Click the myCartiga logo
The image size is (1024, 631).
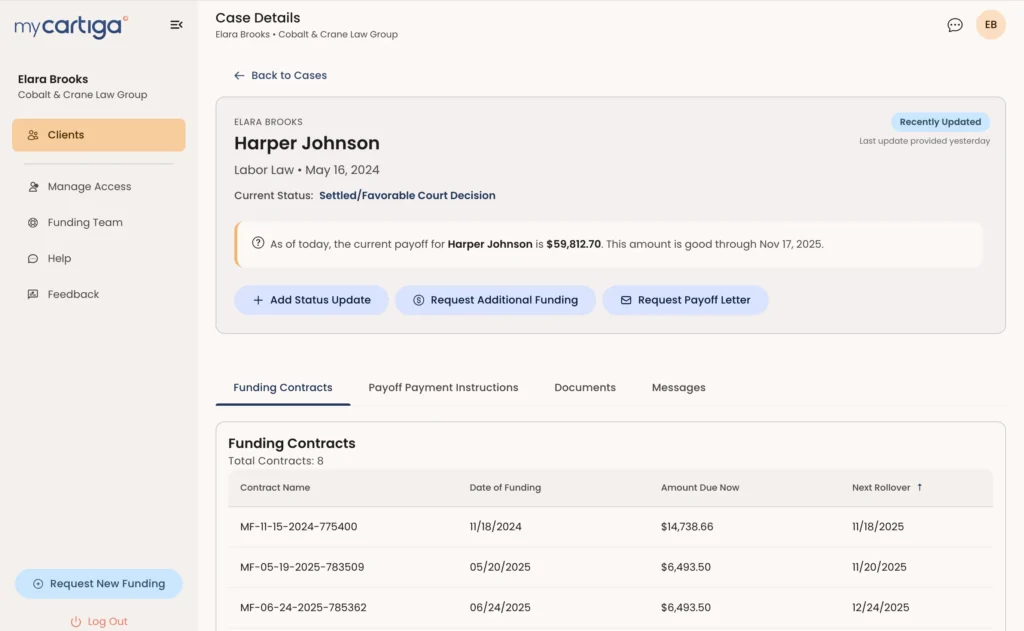[71, 26]
